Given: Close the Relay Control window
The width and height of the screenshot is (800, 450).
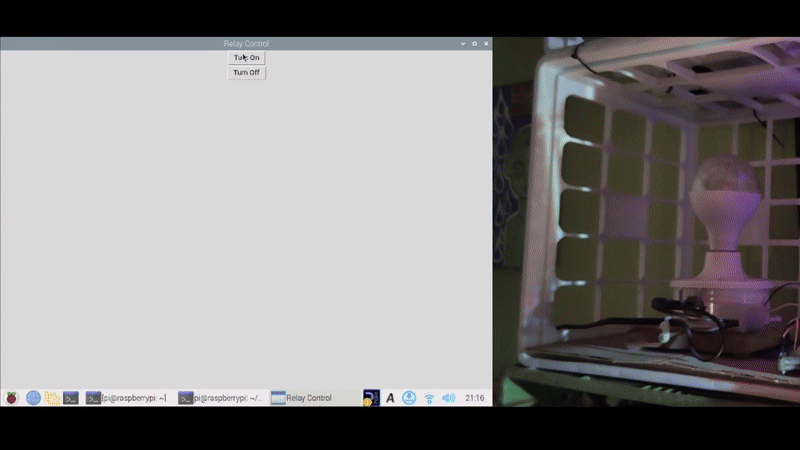Looking at the screenshot, I should tap(486, 44).
